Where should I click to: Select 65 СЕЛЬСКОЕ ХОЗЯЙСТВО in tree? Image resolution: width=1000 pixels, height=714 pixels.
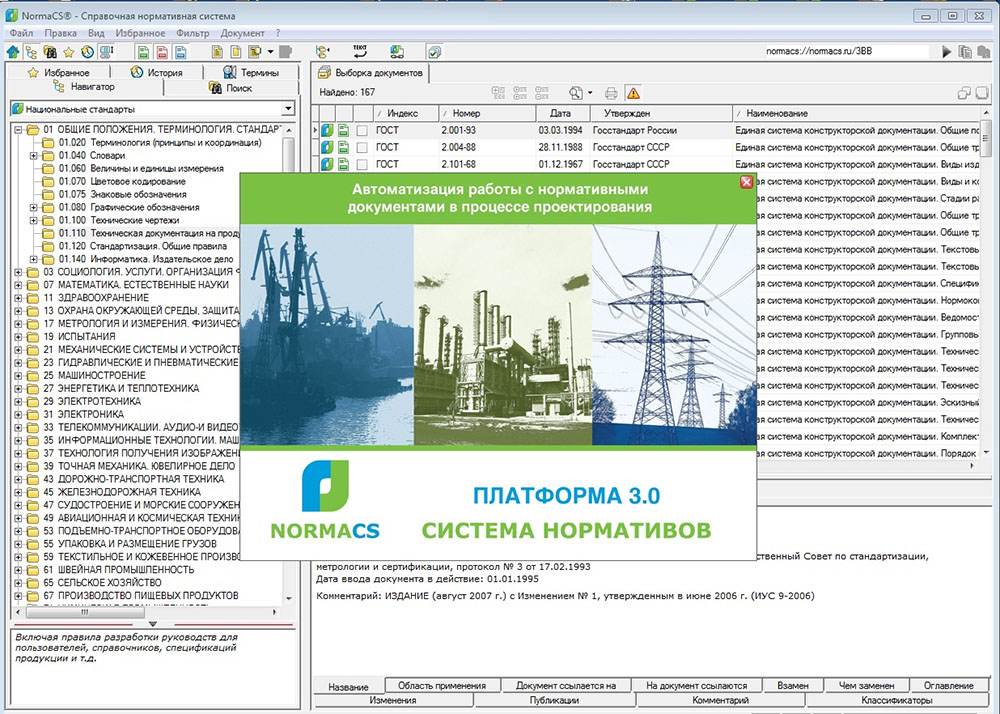103,583
